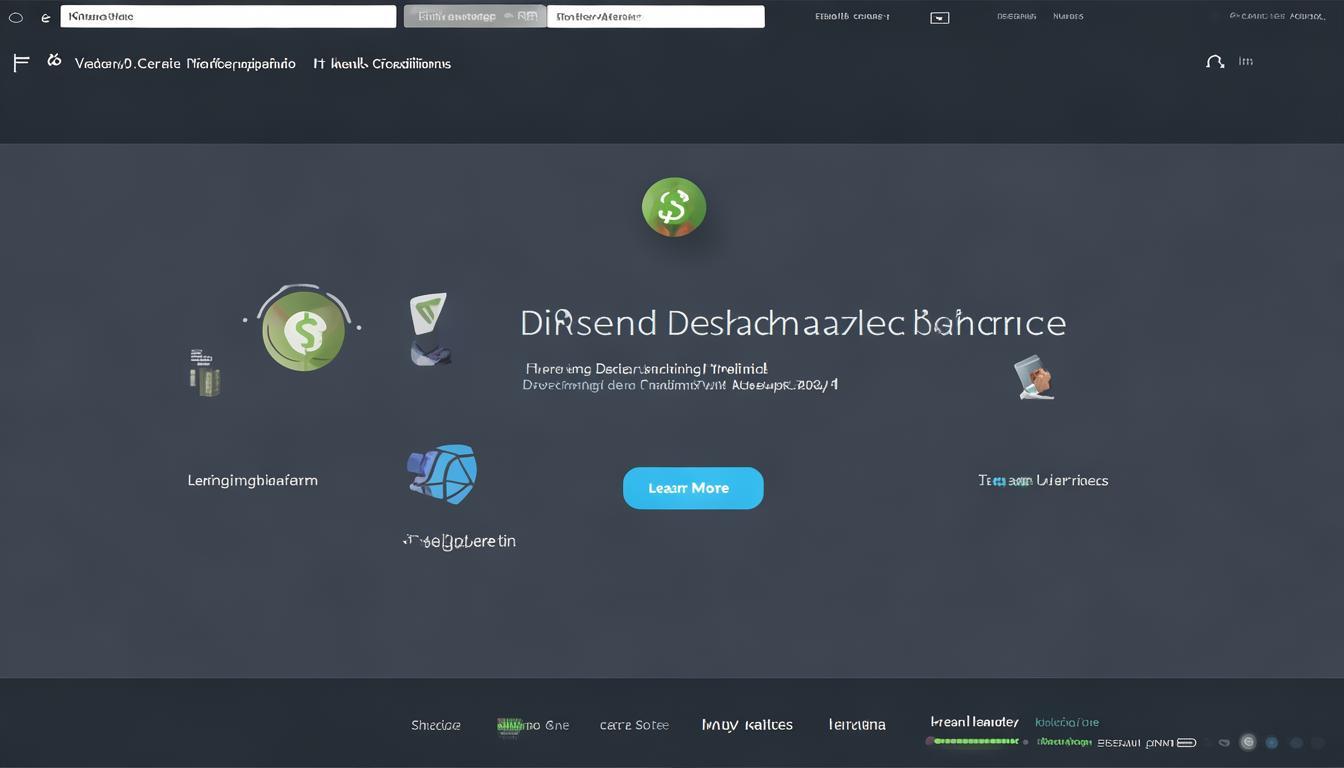Click the gray round button in footer right
Viewport: 1344px width, 768px height.
pyautogui.click(x=1247, y=742)
